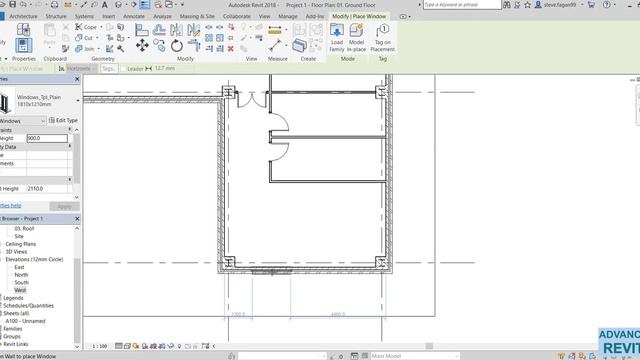Open the Cope tool dropdown arrow
This screenshot has width=640, height=360.
tap(101, 27)
